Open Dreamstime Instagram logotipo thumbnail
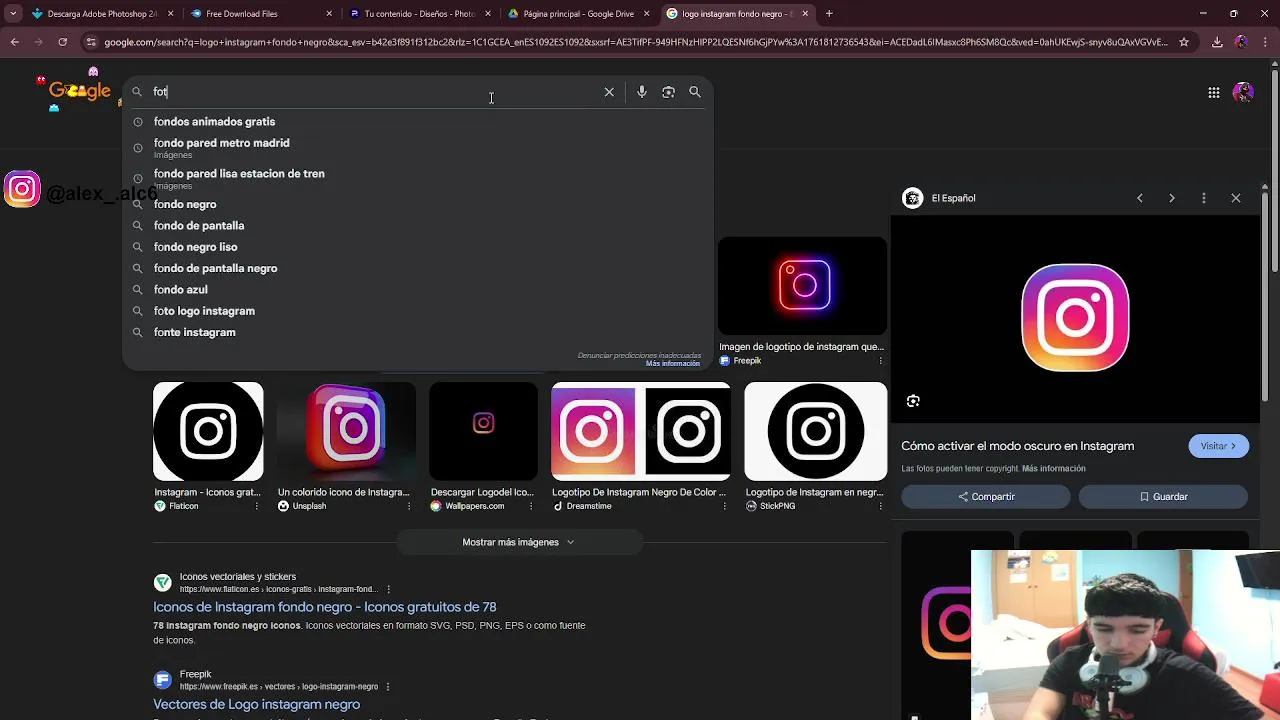The height and width of the screenshot is (720, 1280). point(641,431)
